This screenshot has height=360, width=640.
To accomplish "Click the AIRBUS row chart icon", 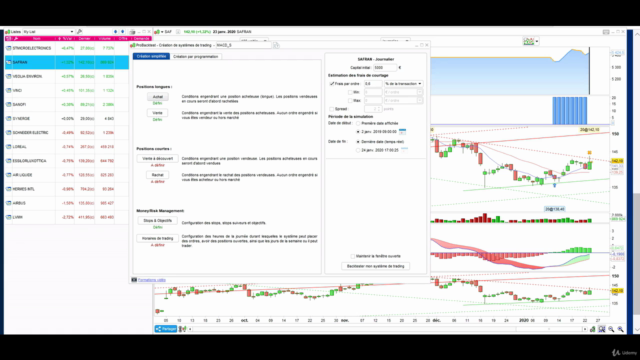I will (x=9, y=203).
